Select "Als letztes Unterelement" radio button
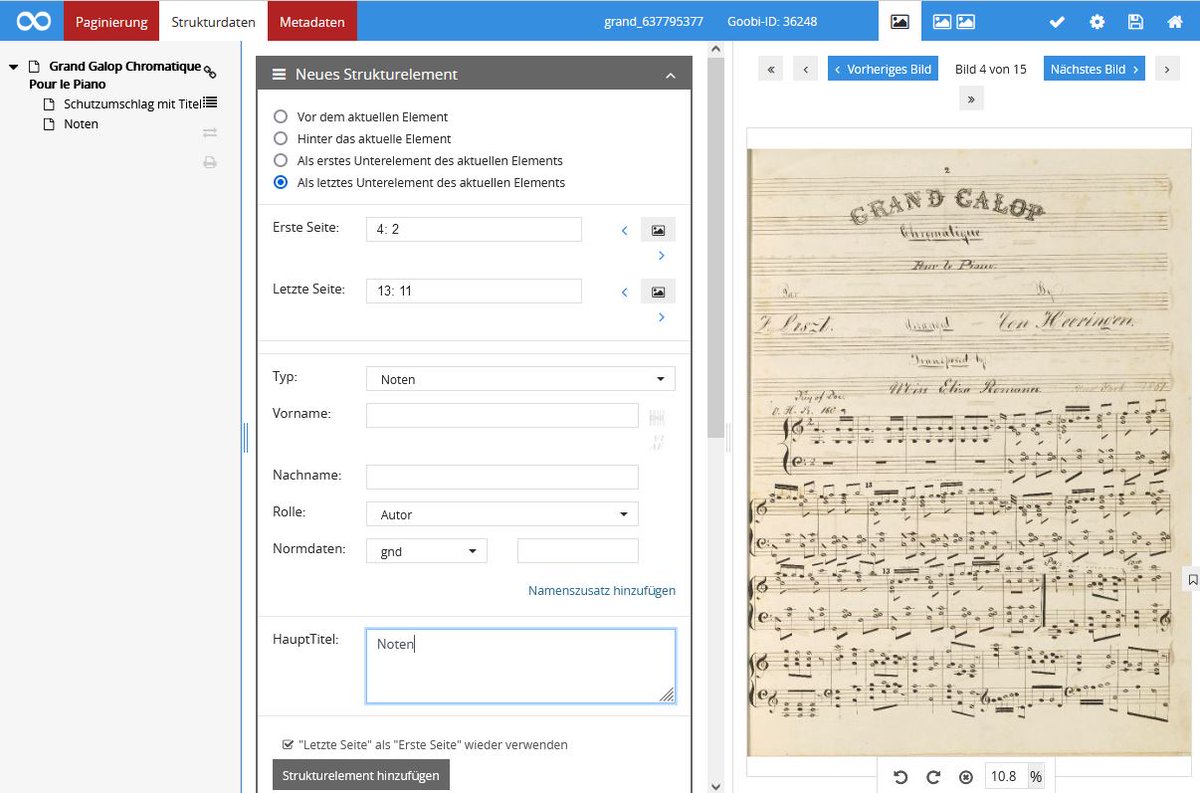Image resolution: width=1200 pixels, height=793 pixels. (281, 183)
